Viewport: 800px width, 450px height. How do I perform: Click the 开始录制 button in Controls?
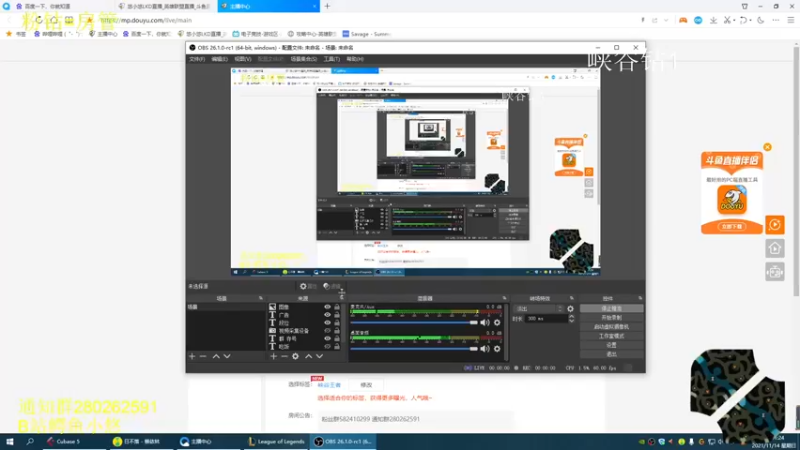click(x=611, y=317)
